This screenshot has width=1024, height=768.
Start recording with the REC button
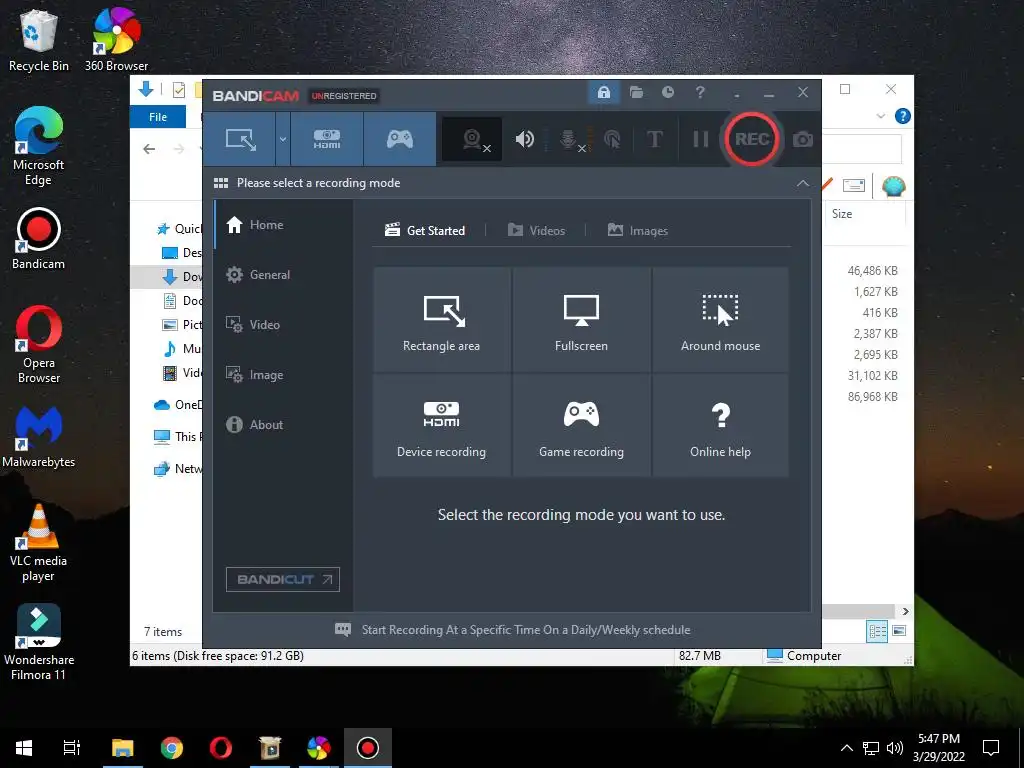tap(752, 139)
